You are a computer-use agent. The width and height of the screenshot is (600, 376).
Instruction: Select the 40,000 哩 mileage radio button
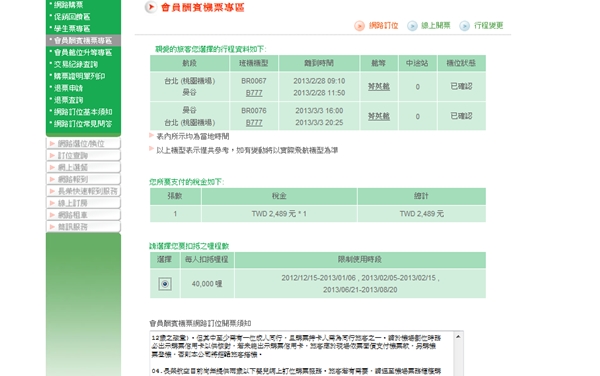click(165, 284)
